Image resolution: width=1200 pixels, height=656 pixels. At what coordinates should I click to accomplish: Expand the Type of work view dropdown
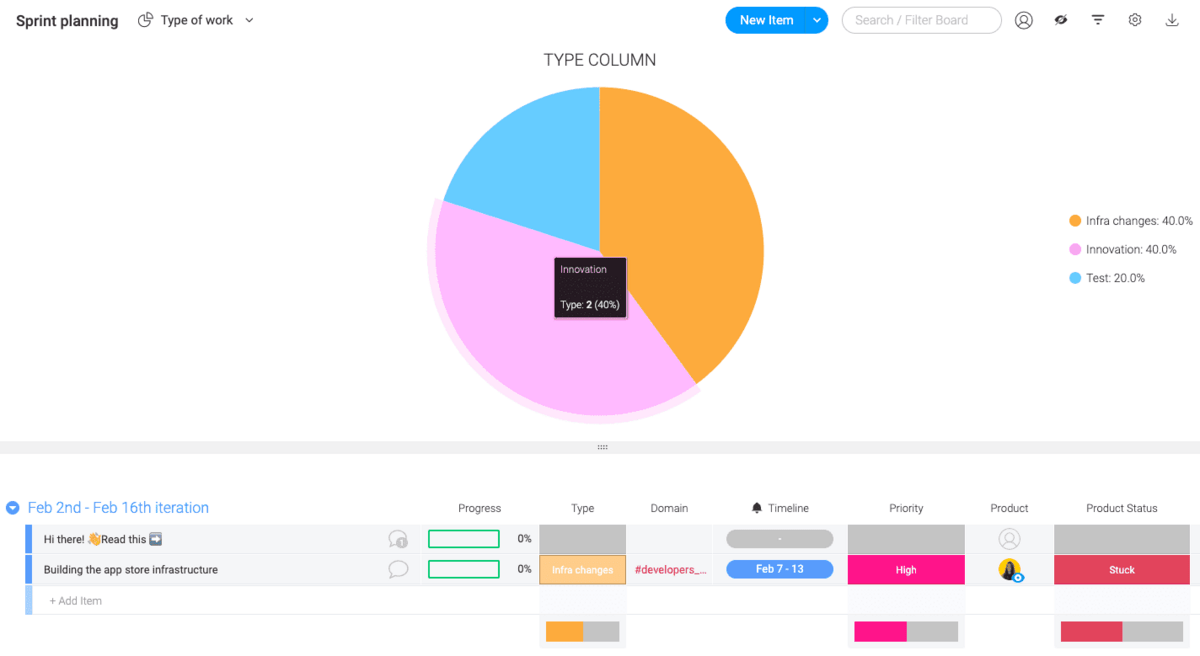point(249,20)
